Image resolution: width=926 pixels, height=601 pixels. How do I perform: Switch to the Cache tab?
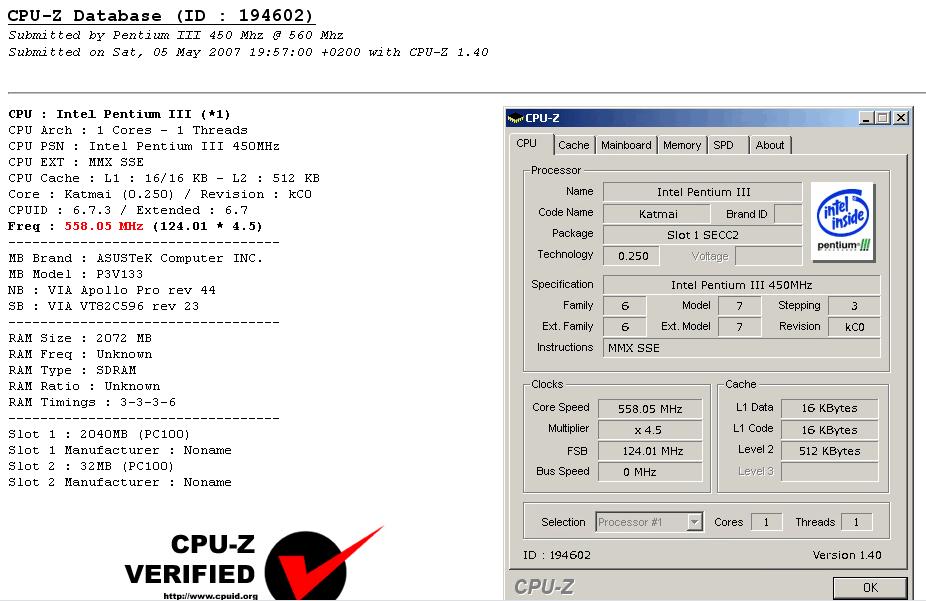tap(573, 145)
